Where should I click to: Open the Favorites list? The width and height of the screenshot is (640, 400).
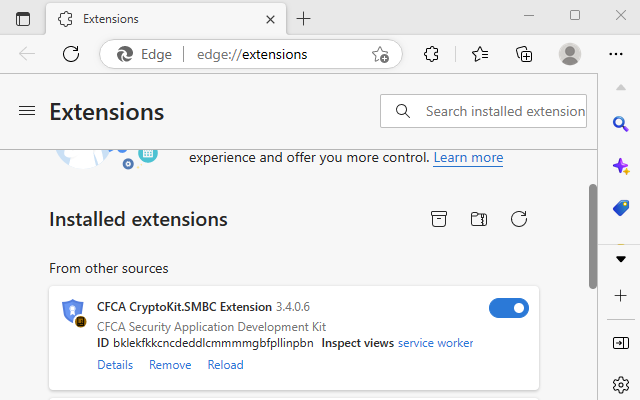pyautogui.click(x=480, y=54)
